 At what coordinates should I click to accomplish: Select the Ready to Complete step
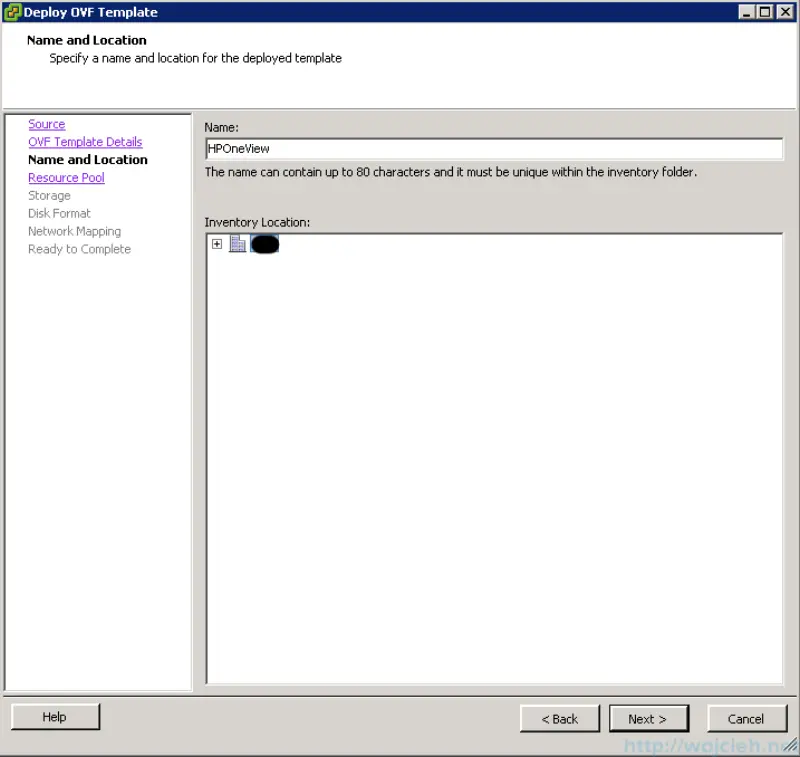point(79,249)
